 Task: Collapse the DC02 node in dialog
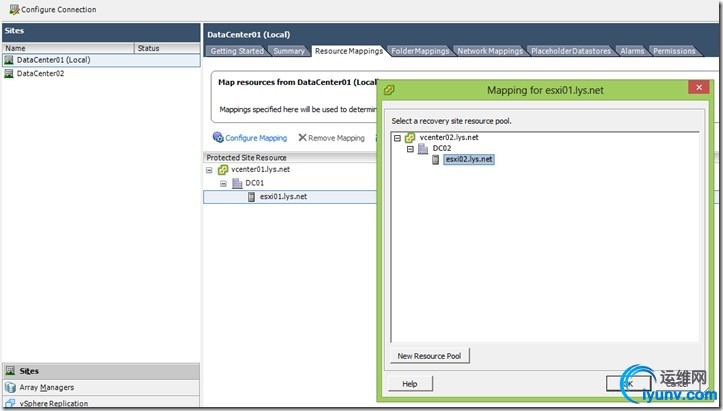click(410, 149)
